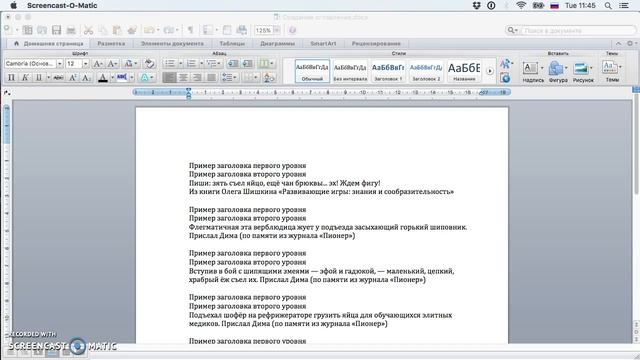The image size is (640, 360).
Task: Print the document using the printer icon
Action: click(71, 30)
